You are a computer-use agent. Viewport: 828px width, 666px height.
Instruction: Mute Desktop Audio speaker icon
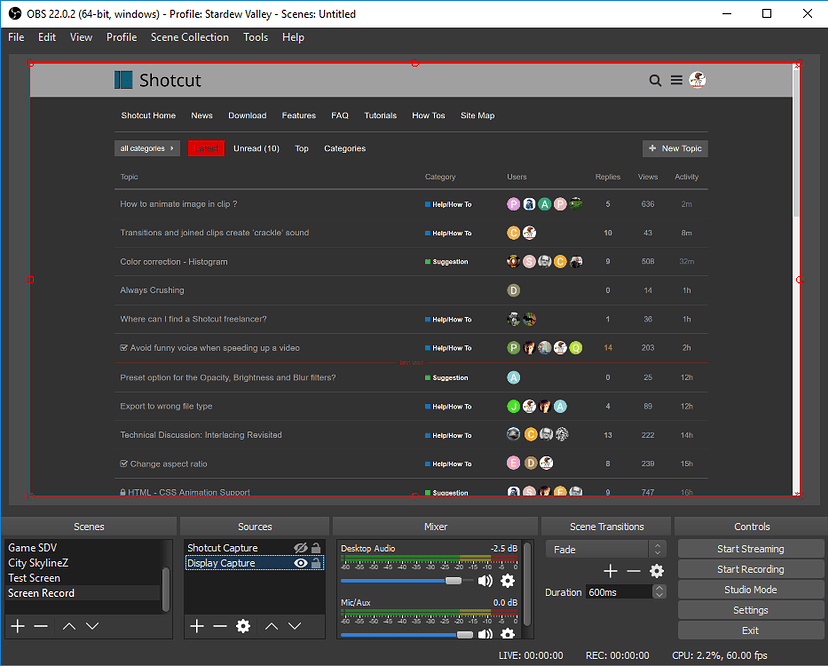[485, 581]
